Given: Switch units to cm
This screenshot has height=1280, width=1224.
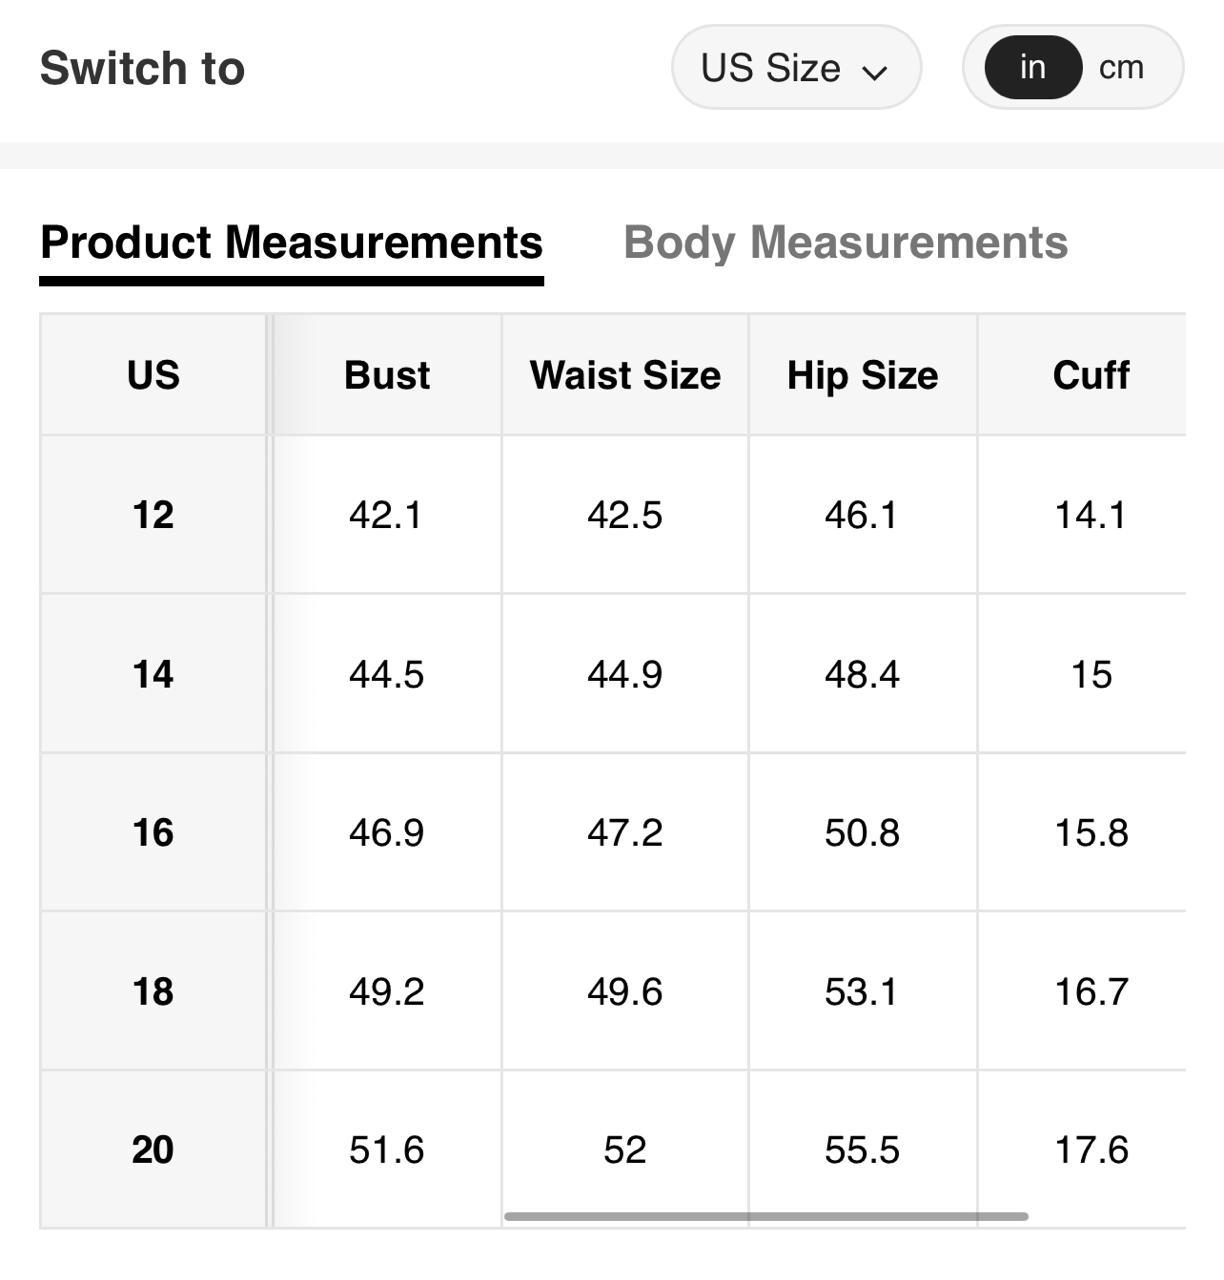Looking at the screenshot, I should (x=1121, y=67).
